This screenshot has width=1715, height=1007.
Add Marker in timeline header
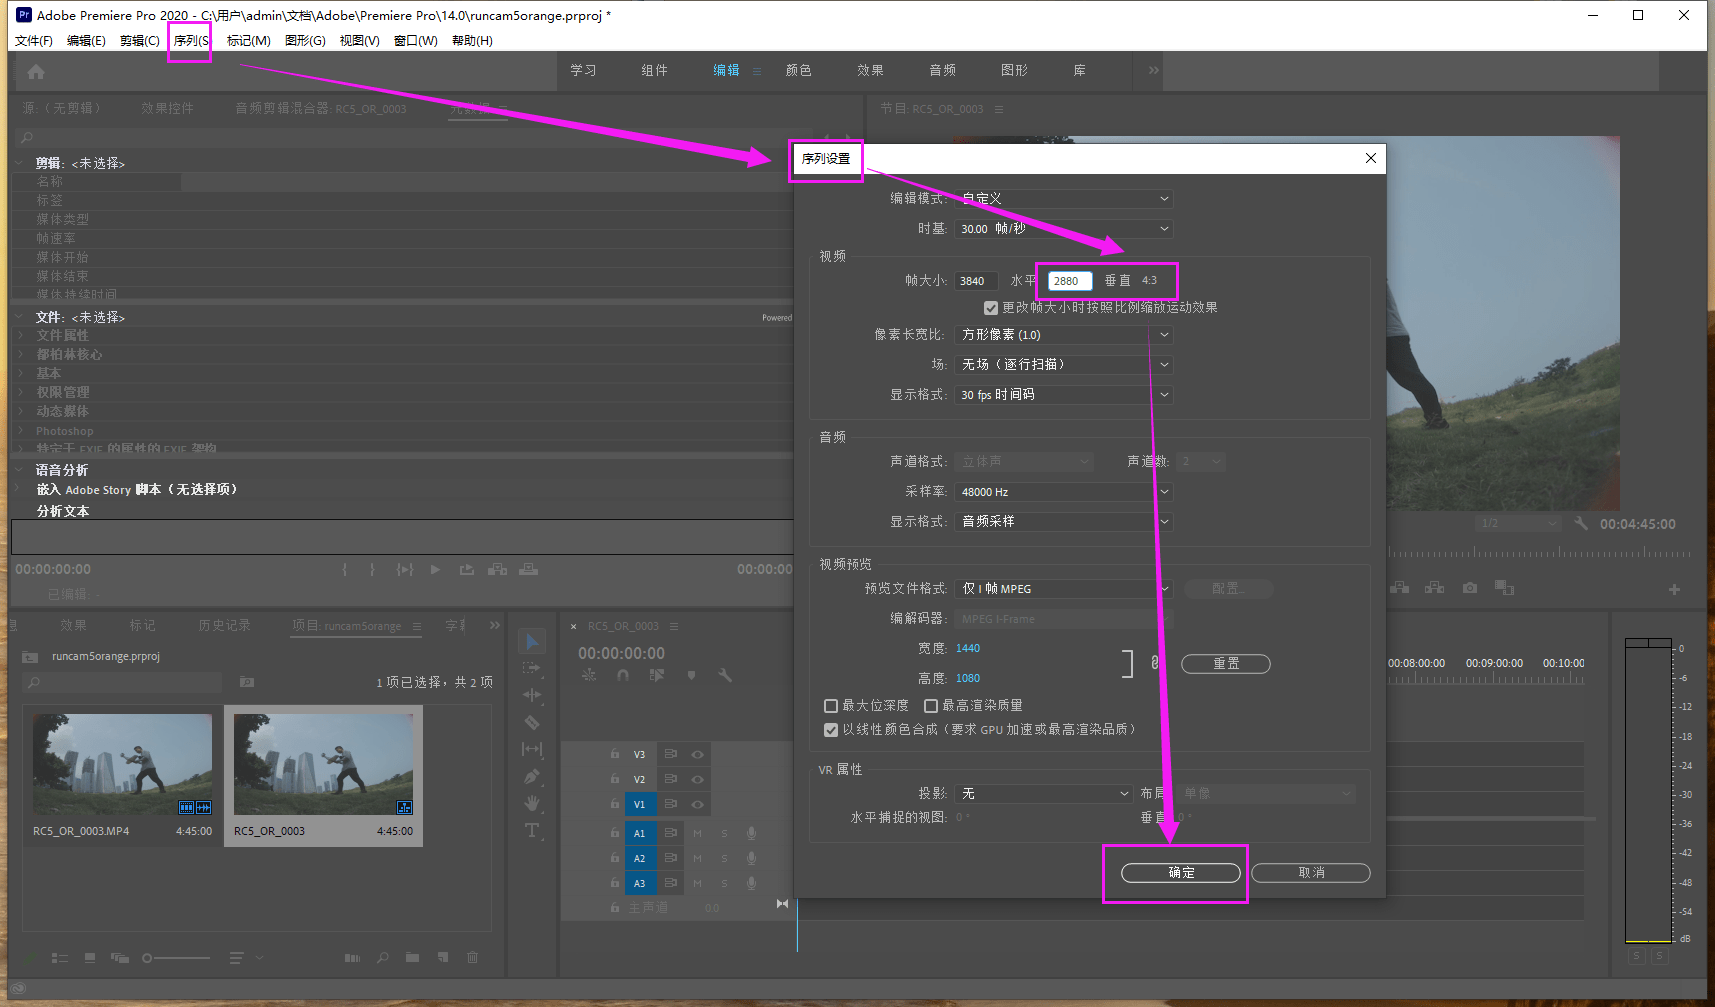coord(691,675)
